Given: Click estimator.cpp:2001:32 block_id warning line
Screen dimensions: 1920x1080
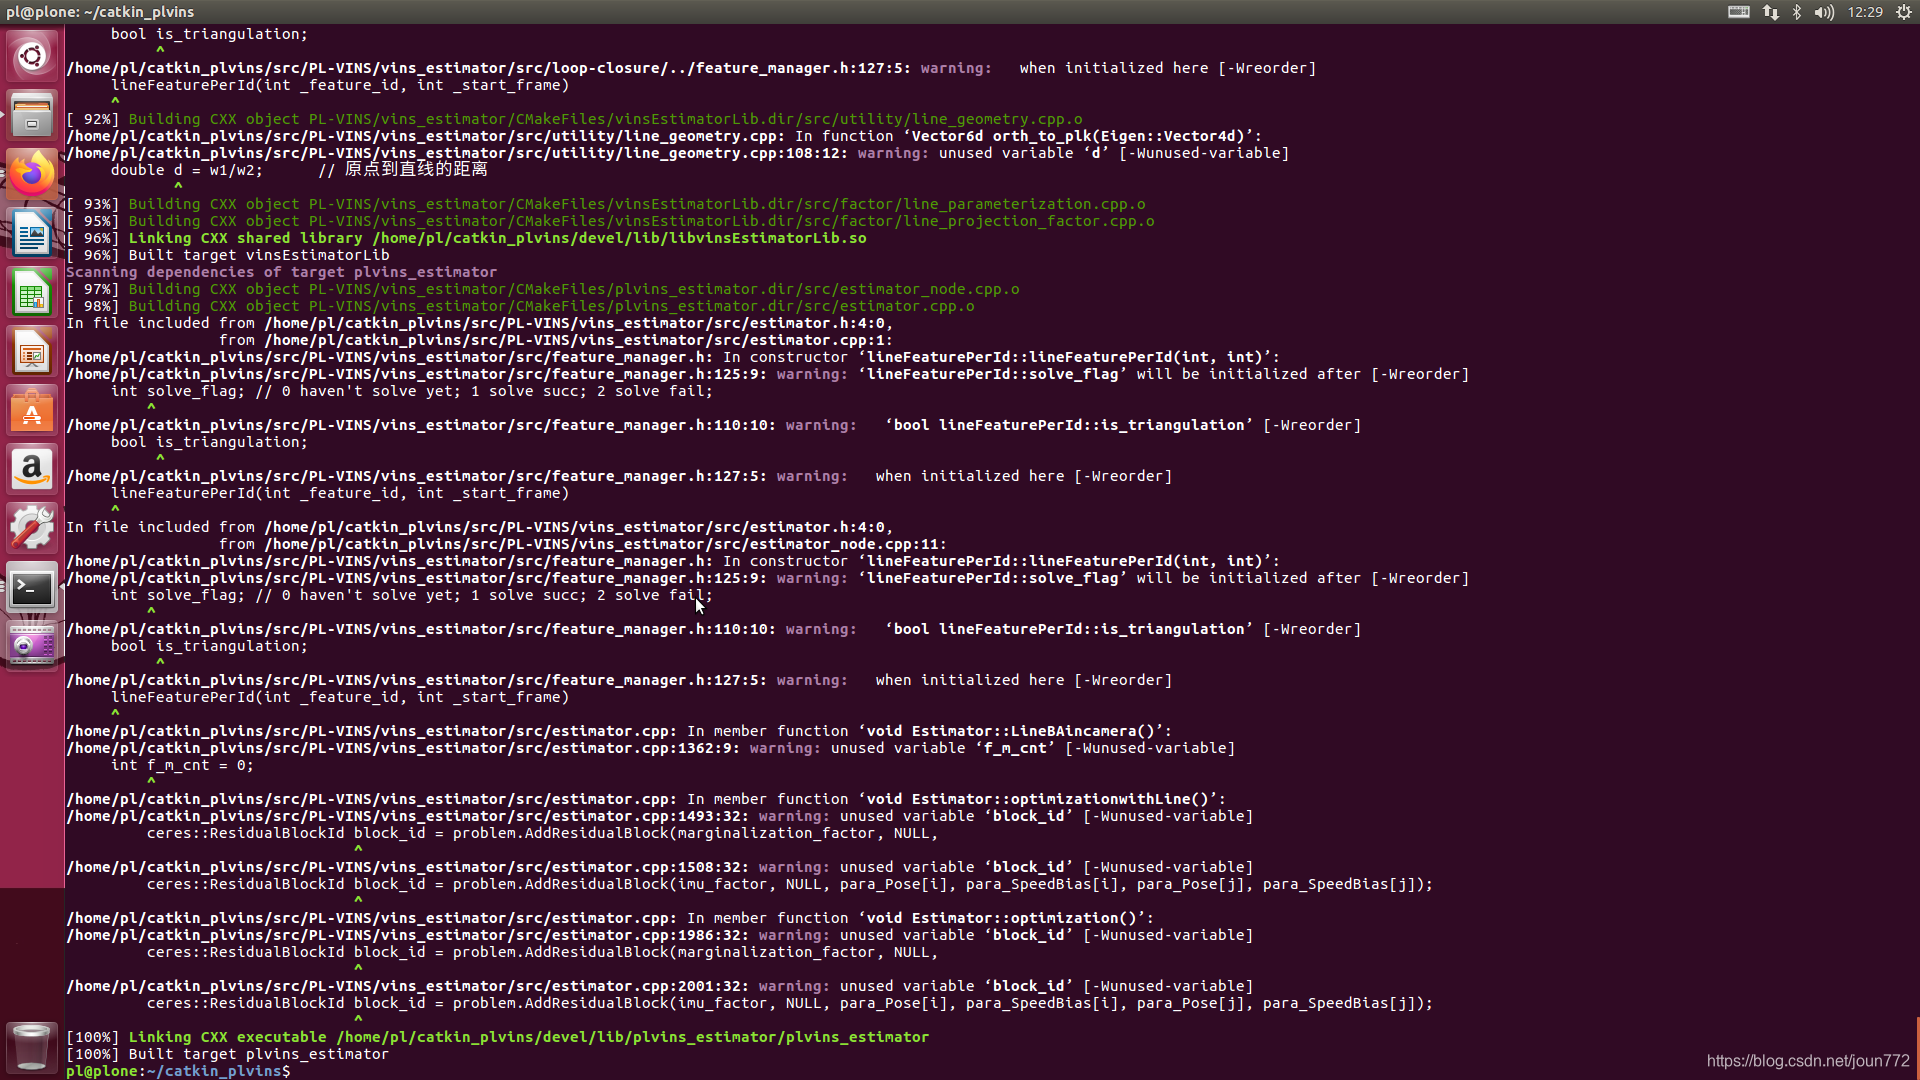Looking at the screenshot, I should point(659,986).
